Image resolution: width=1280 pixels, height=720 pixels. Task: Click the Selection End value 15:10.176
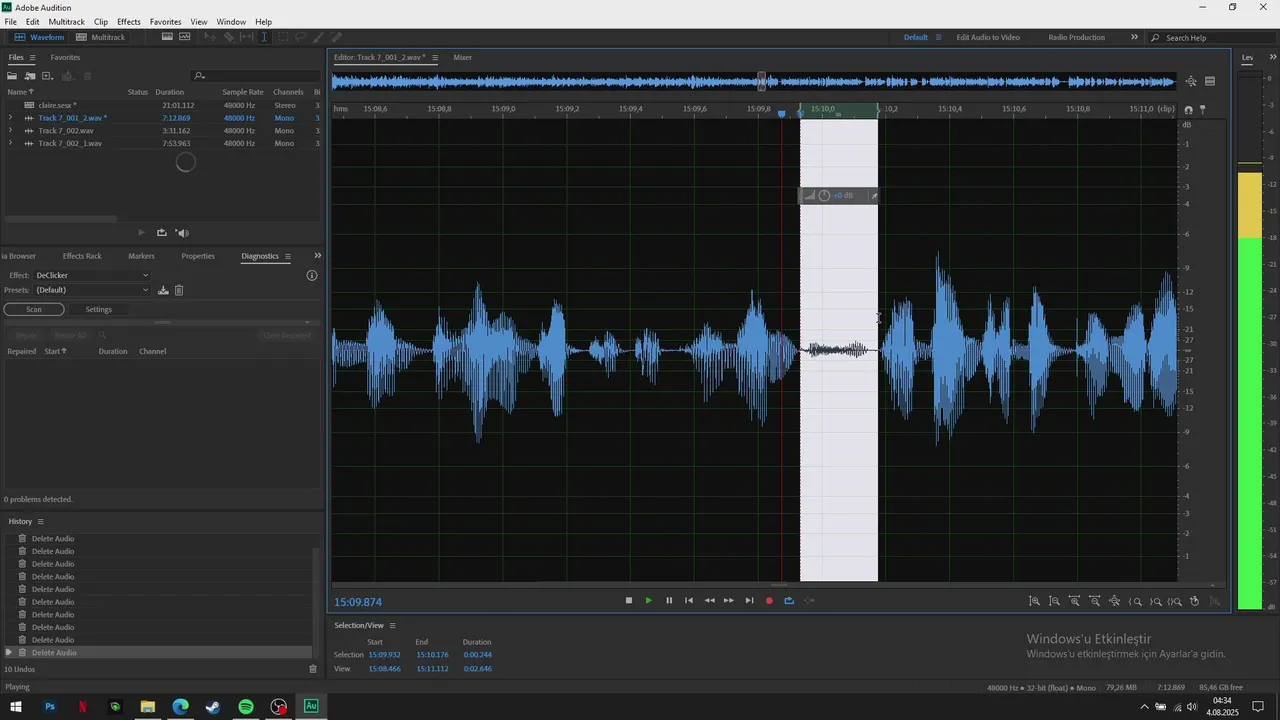432,655
